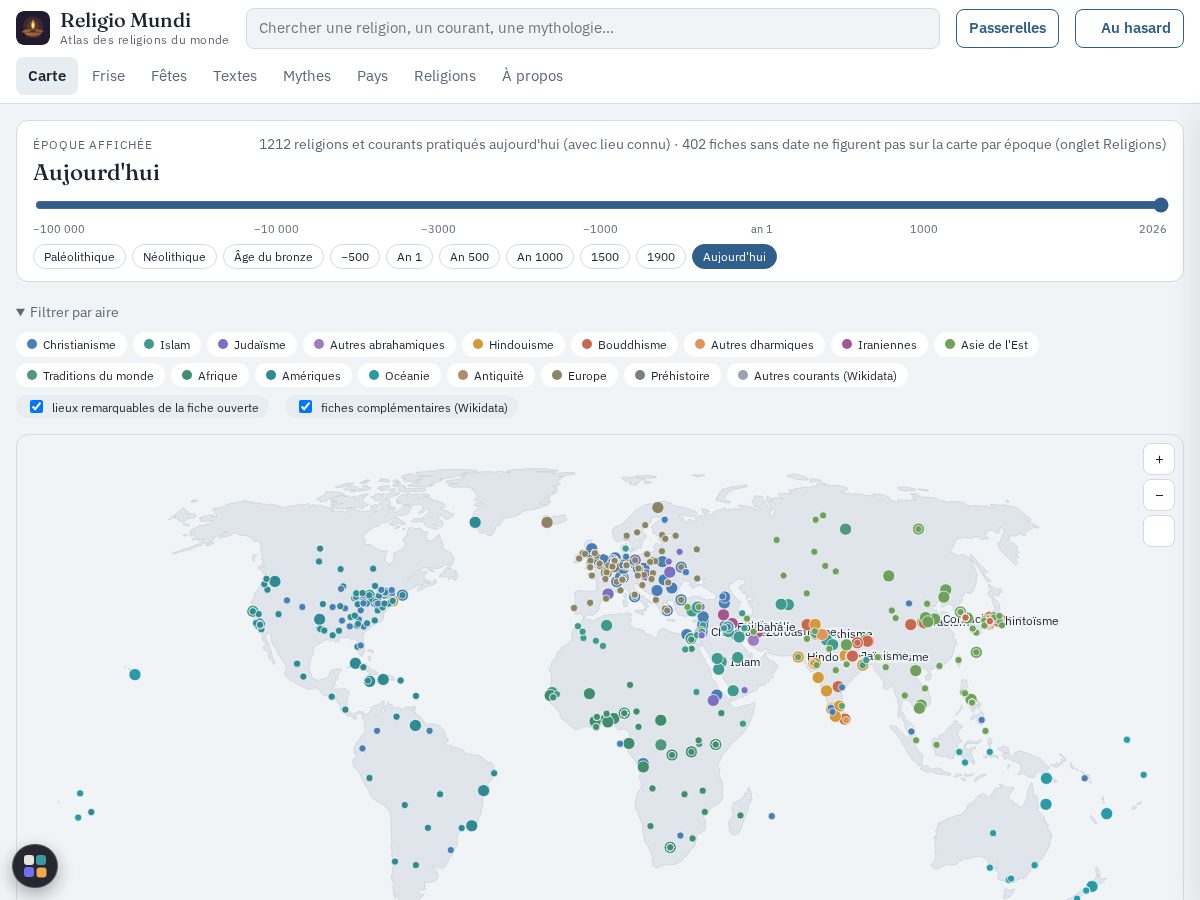The image size is (1200, 900).
Task: Tick the 'lieux remarquables de la fiche ouverte' checkbox
Action: click(x=37, y=407)
